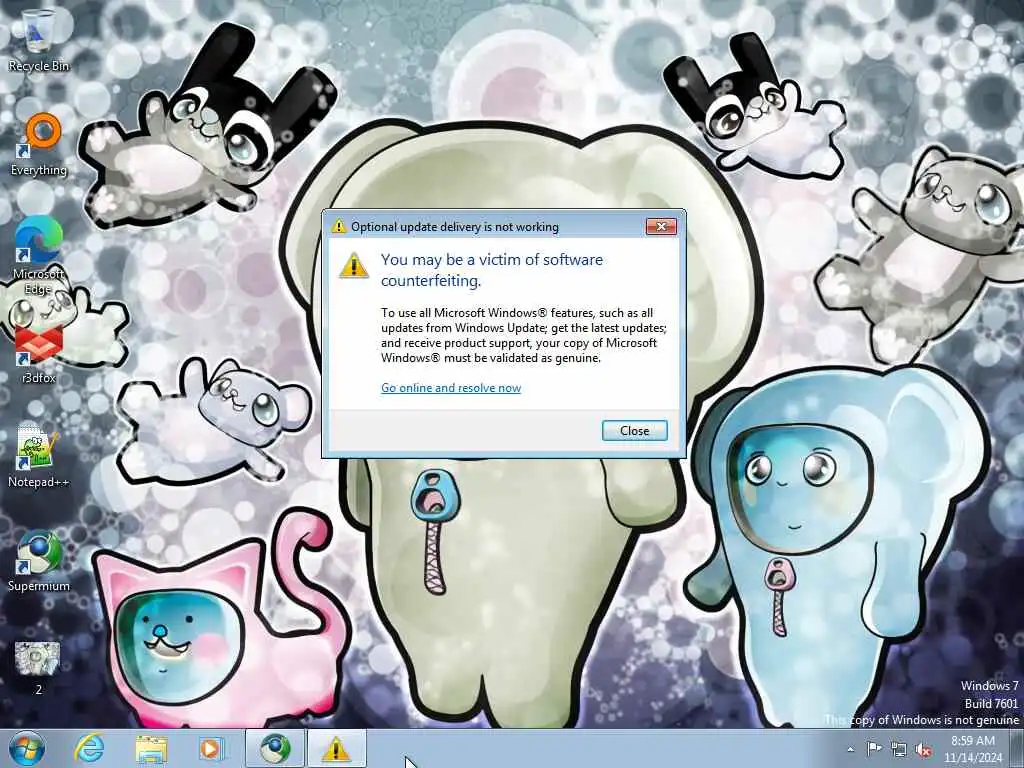This screenshot has width=1024, height=768.
Task: Click dialog title 'Optional update delivery is not working'
Action: point(455,227)
